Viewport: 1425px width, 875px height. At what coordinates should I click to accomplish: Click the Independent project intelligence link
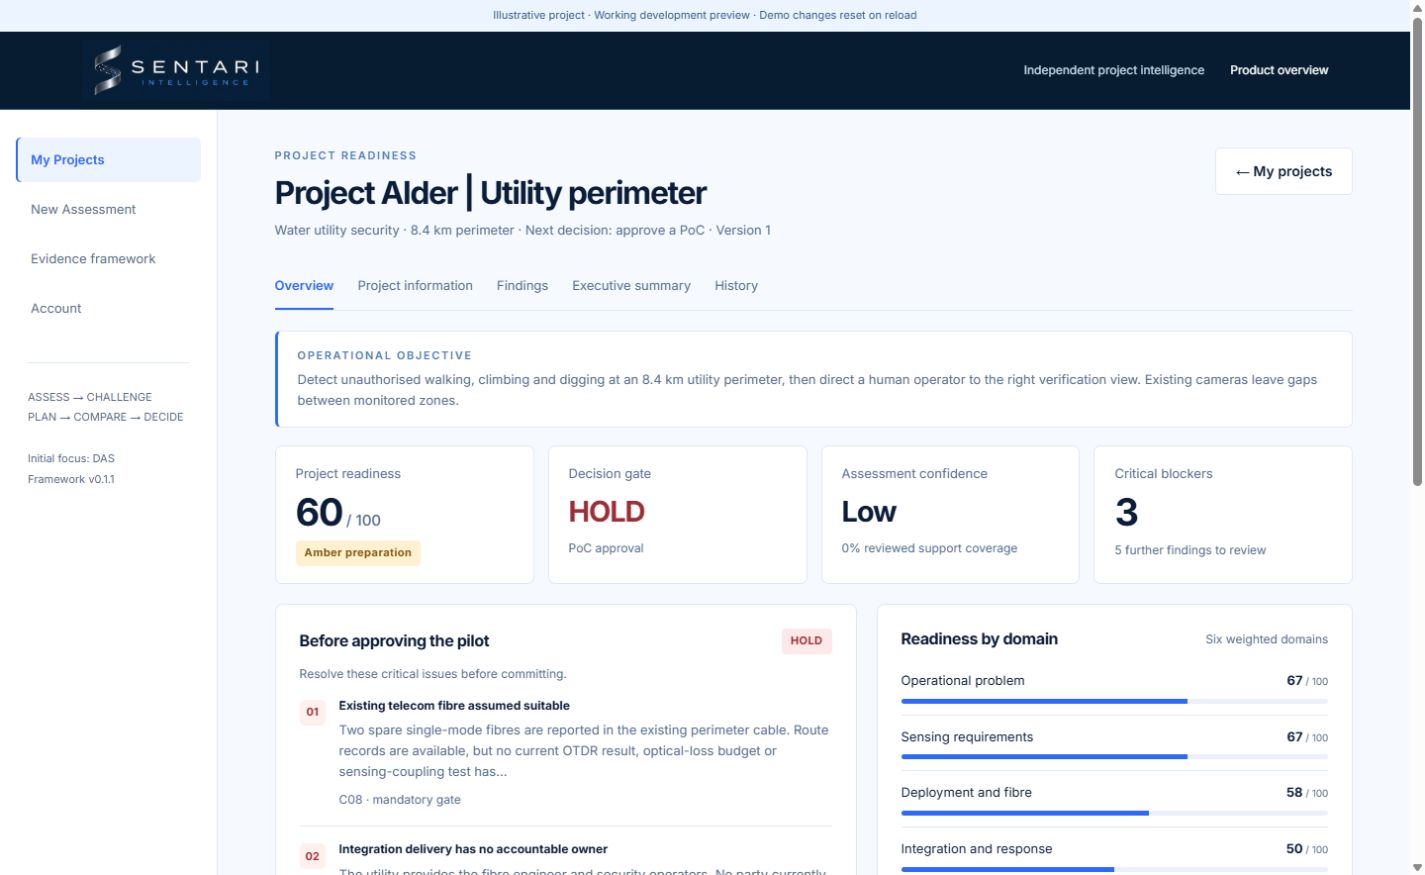pos(1114,70)
